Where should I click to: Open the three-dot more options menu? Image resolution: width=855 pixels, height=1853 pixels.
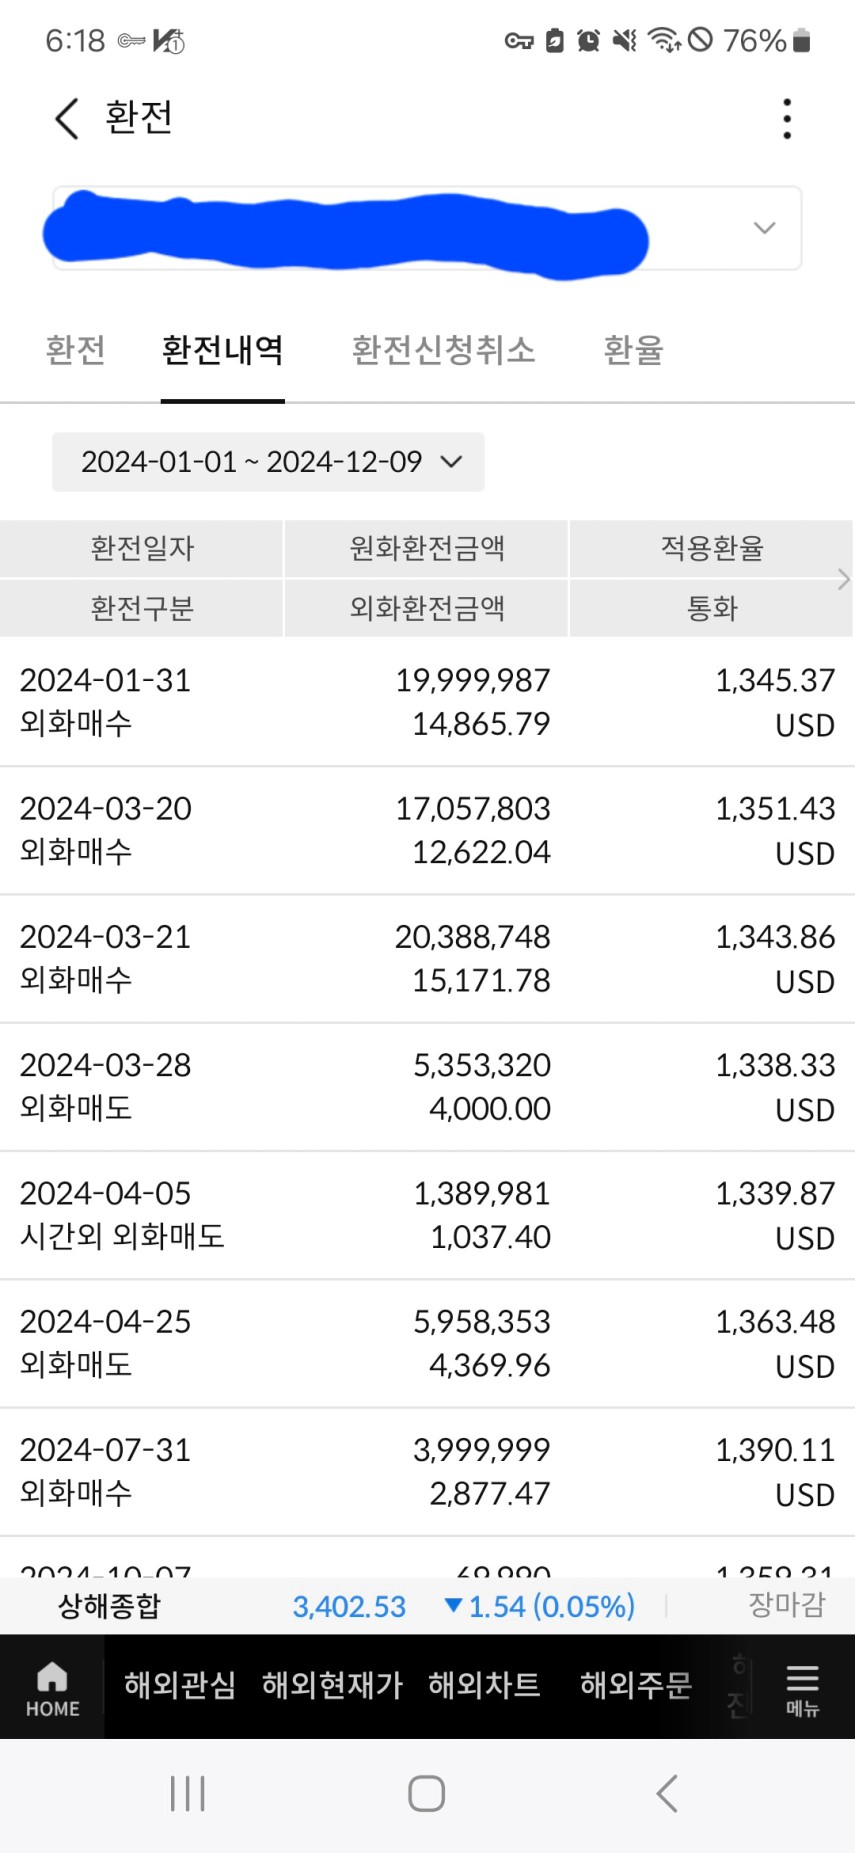pos(787,119)
